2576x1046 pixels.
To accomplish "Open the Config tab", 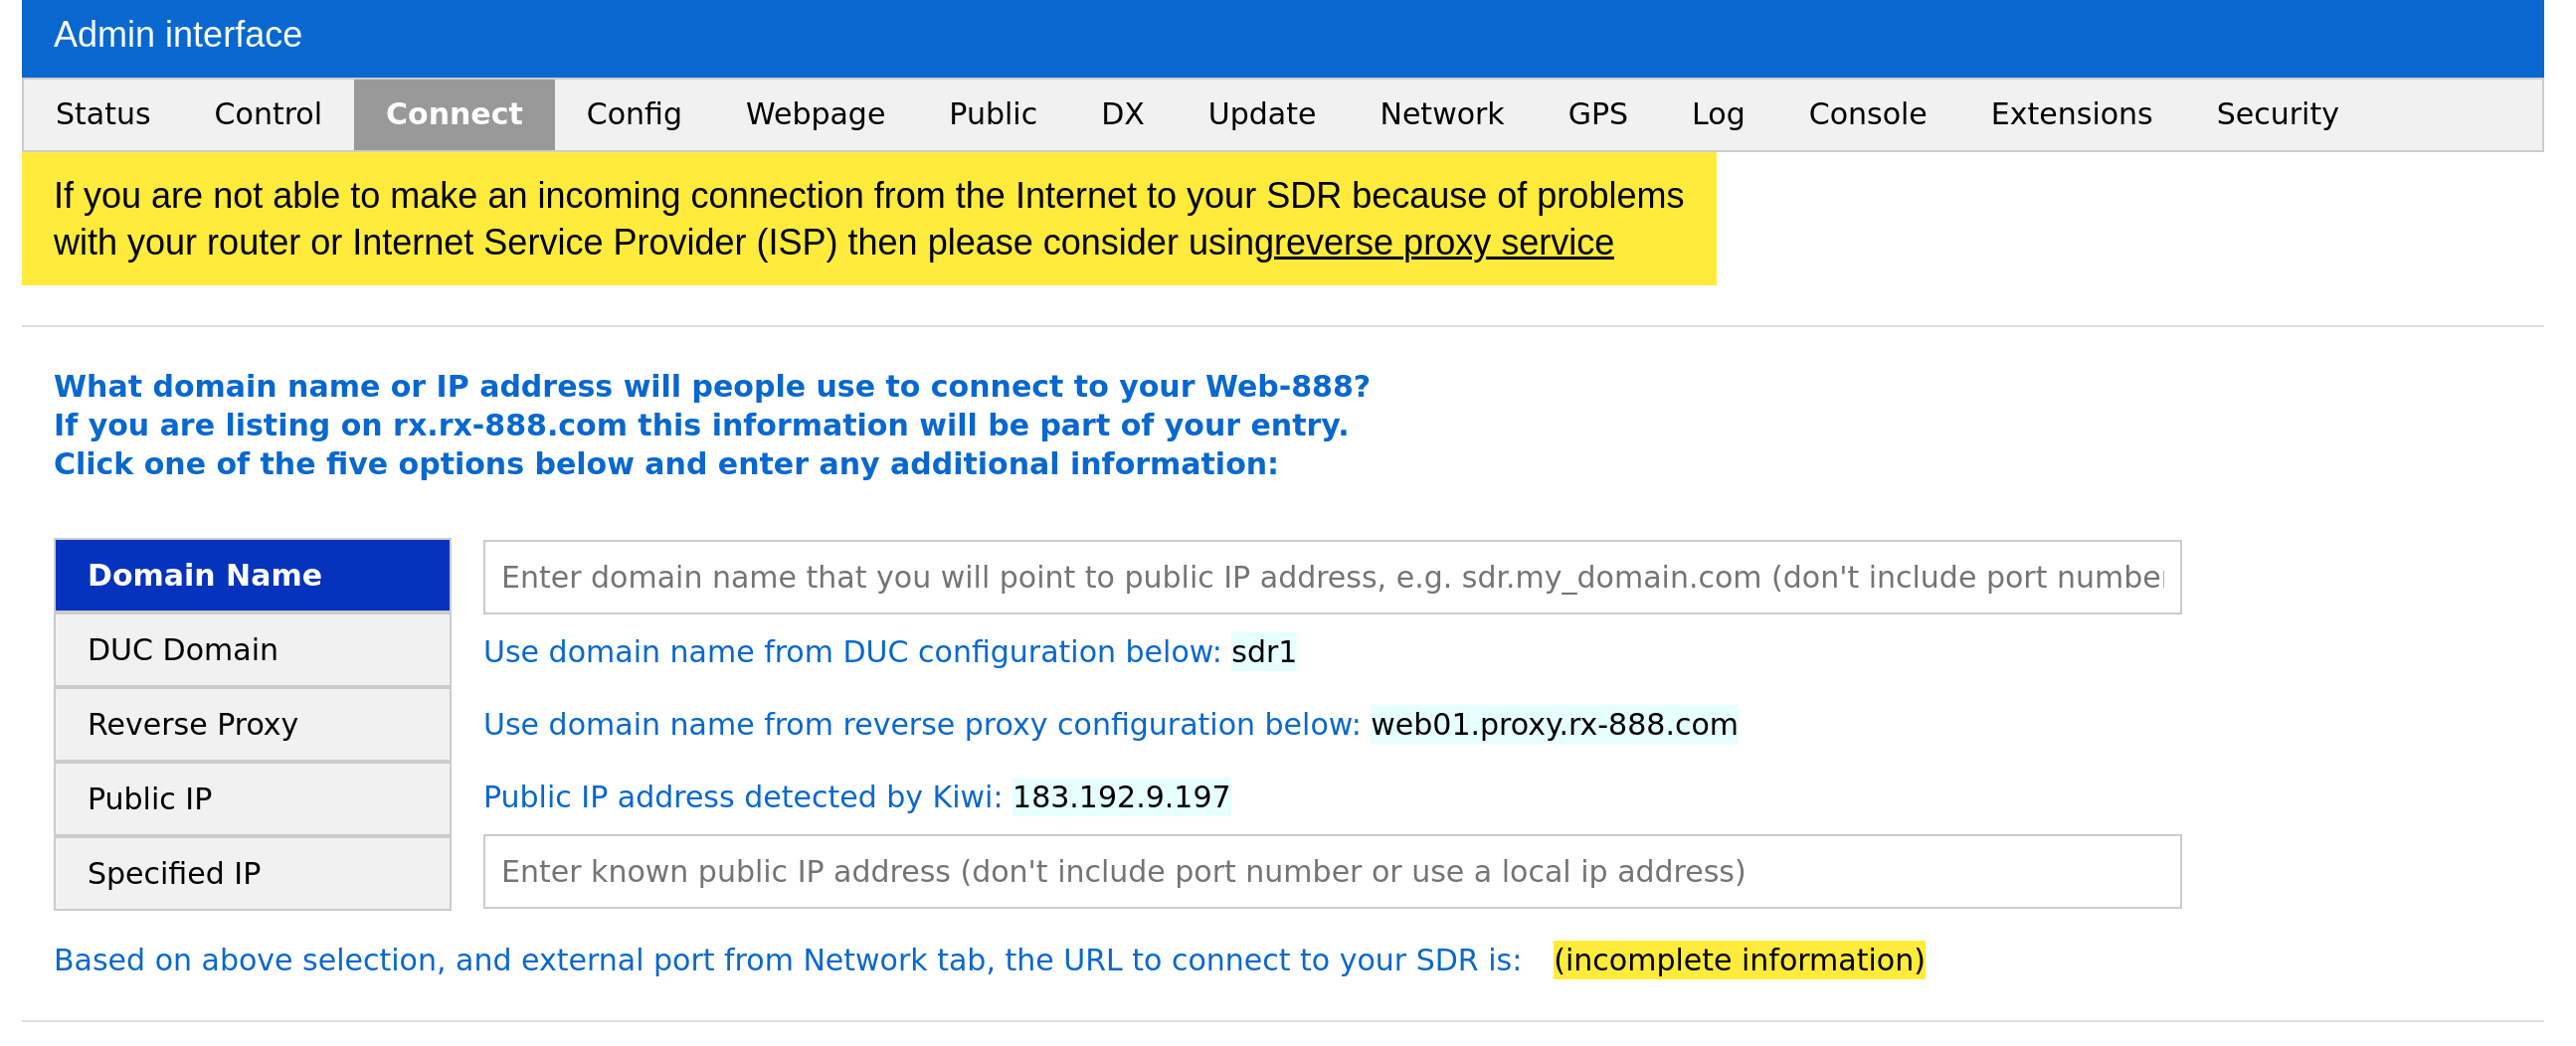I will (x=633, y=114).
